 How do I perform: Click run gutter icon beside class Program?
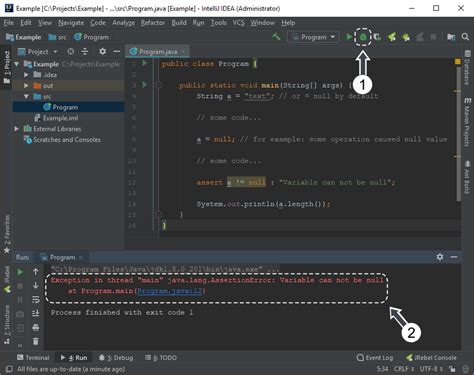(145, 63)
